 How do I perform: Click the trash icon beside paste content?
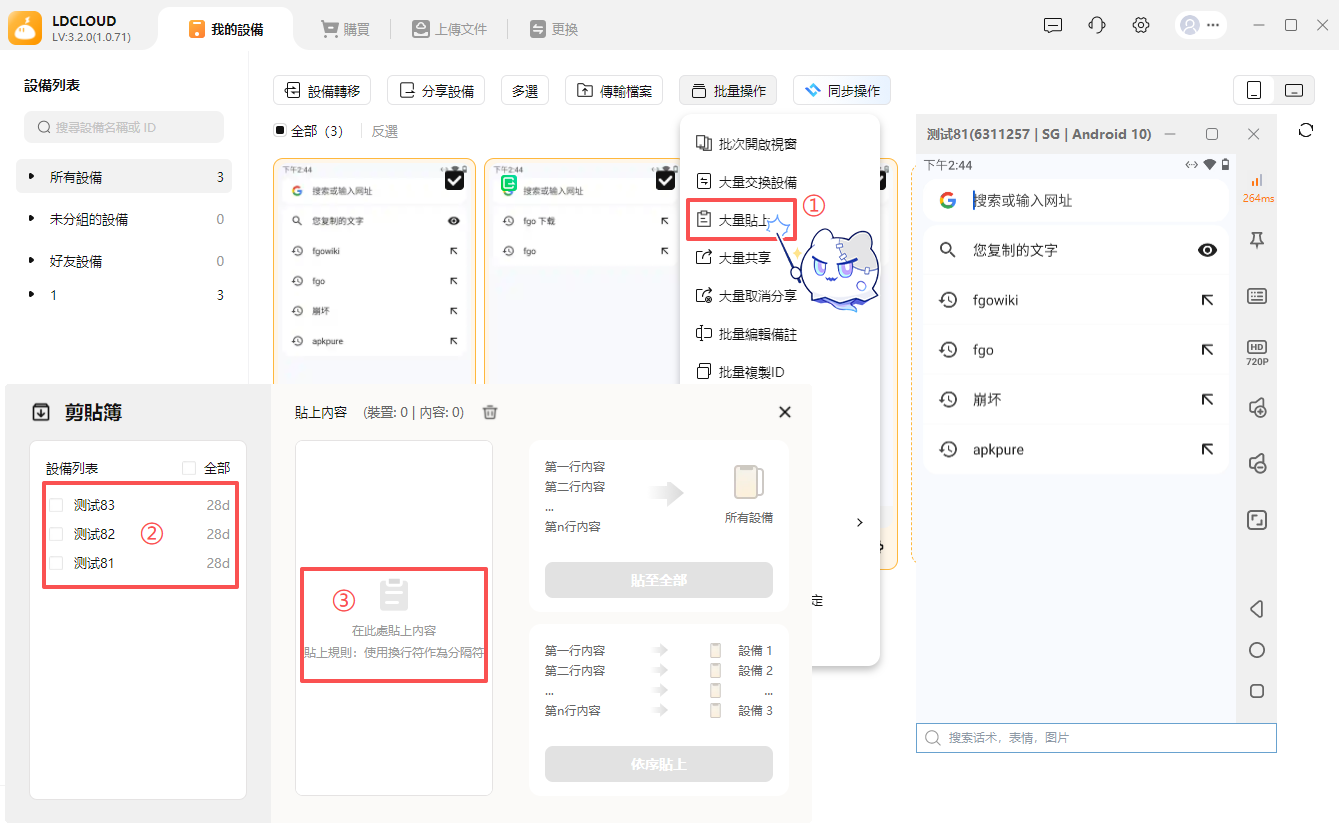point(490,412)
